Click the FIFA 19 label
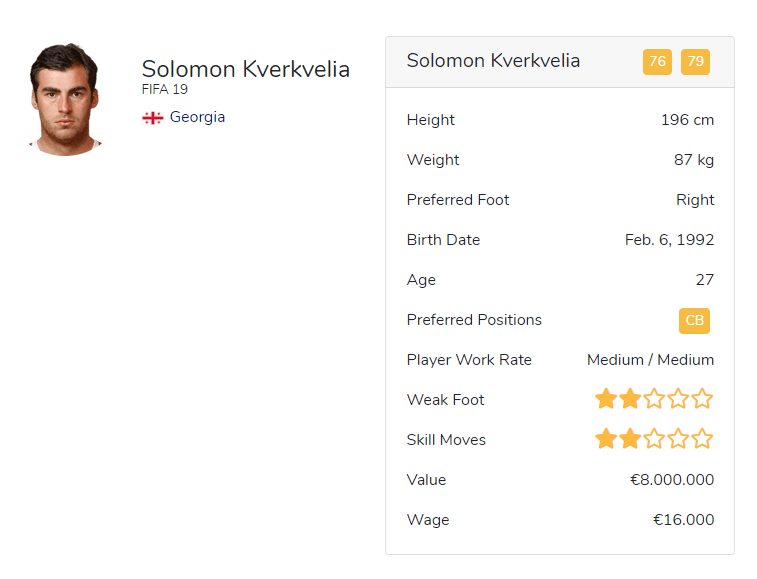The image size is (757, 579). click(x=165, y=90)
